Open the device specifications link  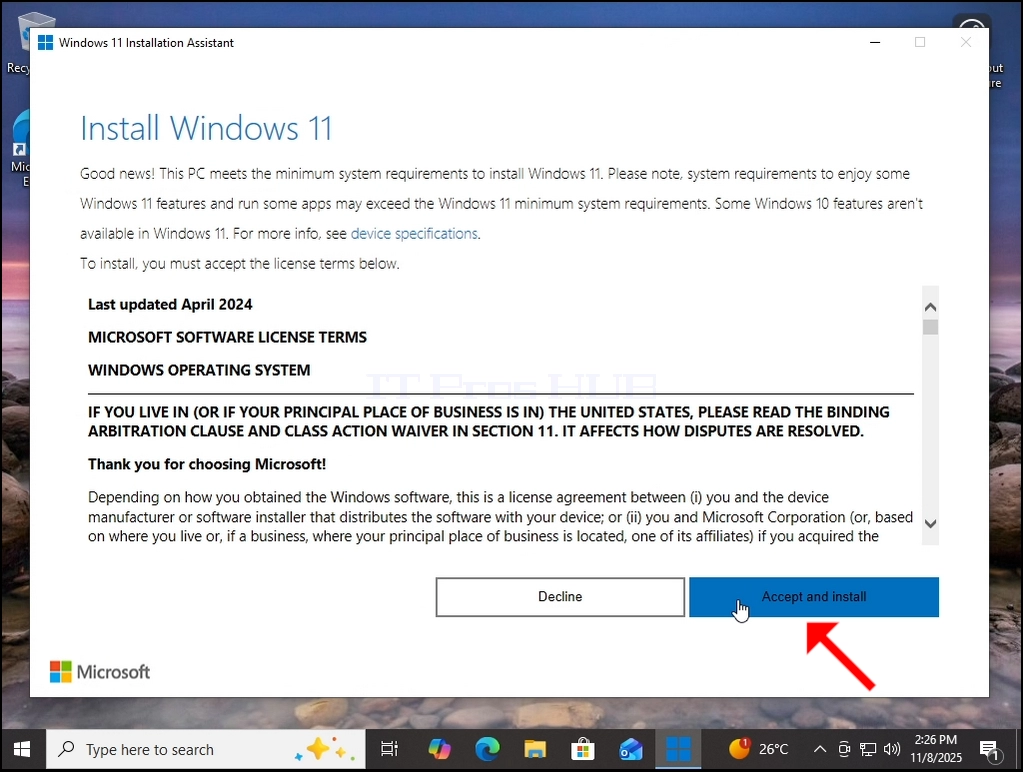pyautogui.click(x=414, y=234)
